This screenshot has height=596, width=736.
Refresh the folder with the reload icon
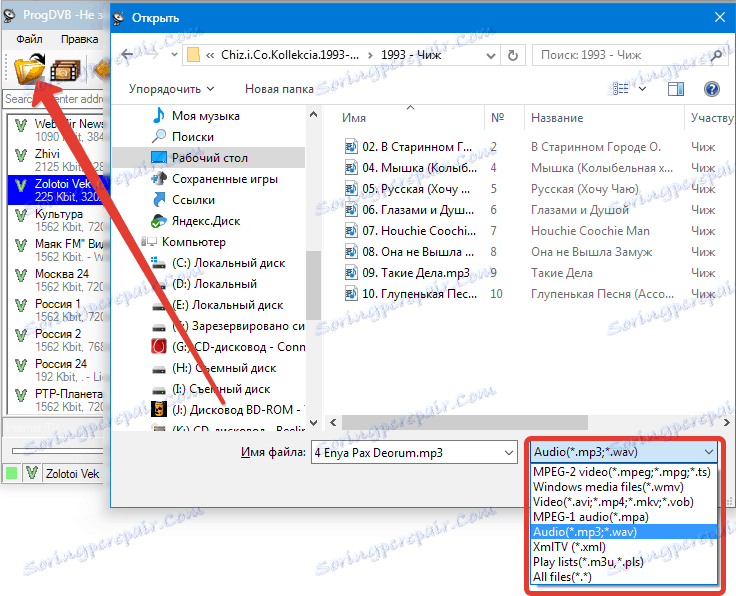tap(513, 56)
